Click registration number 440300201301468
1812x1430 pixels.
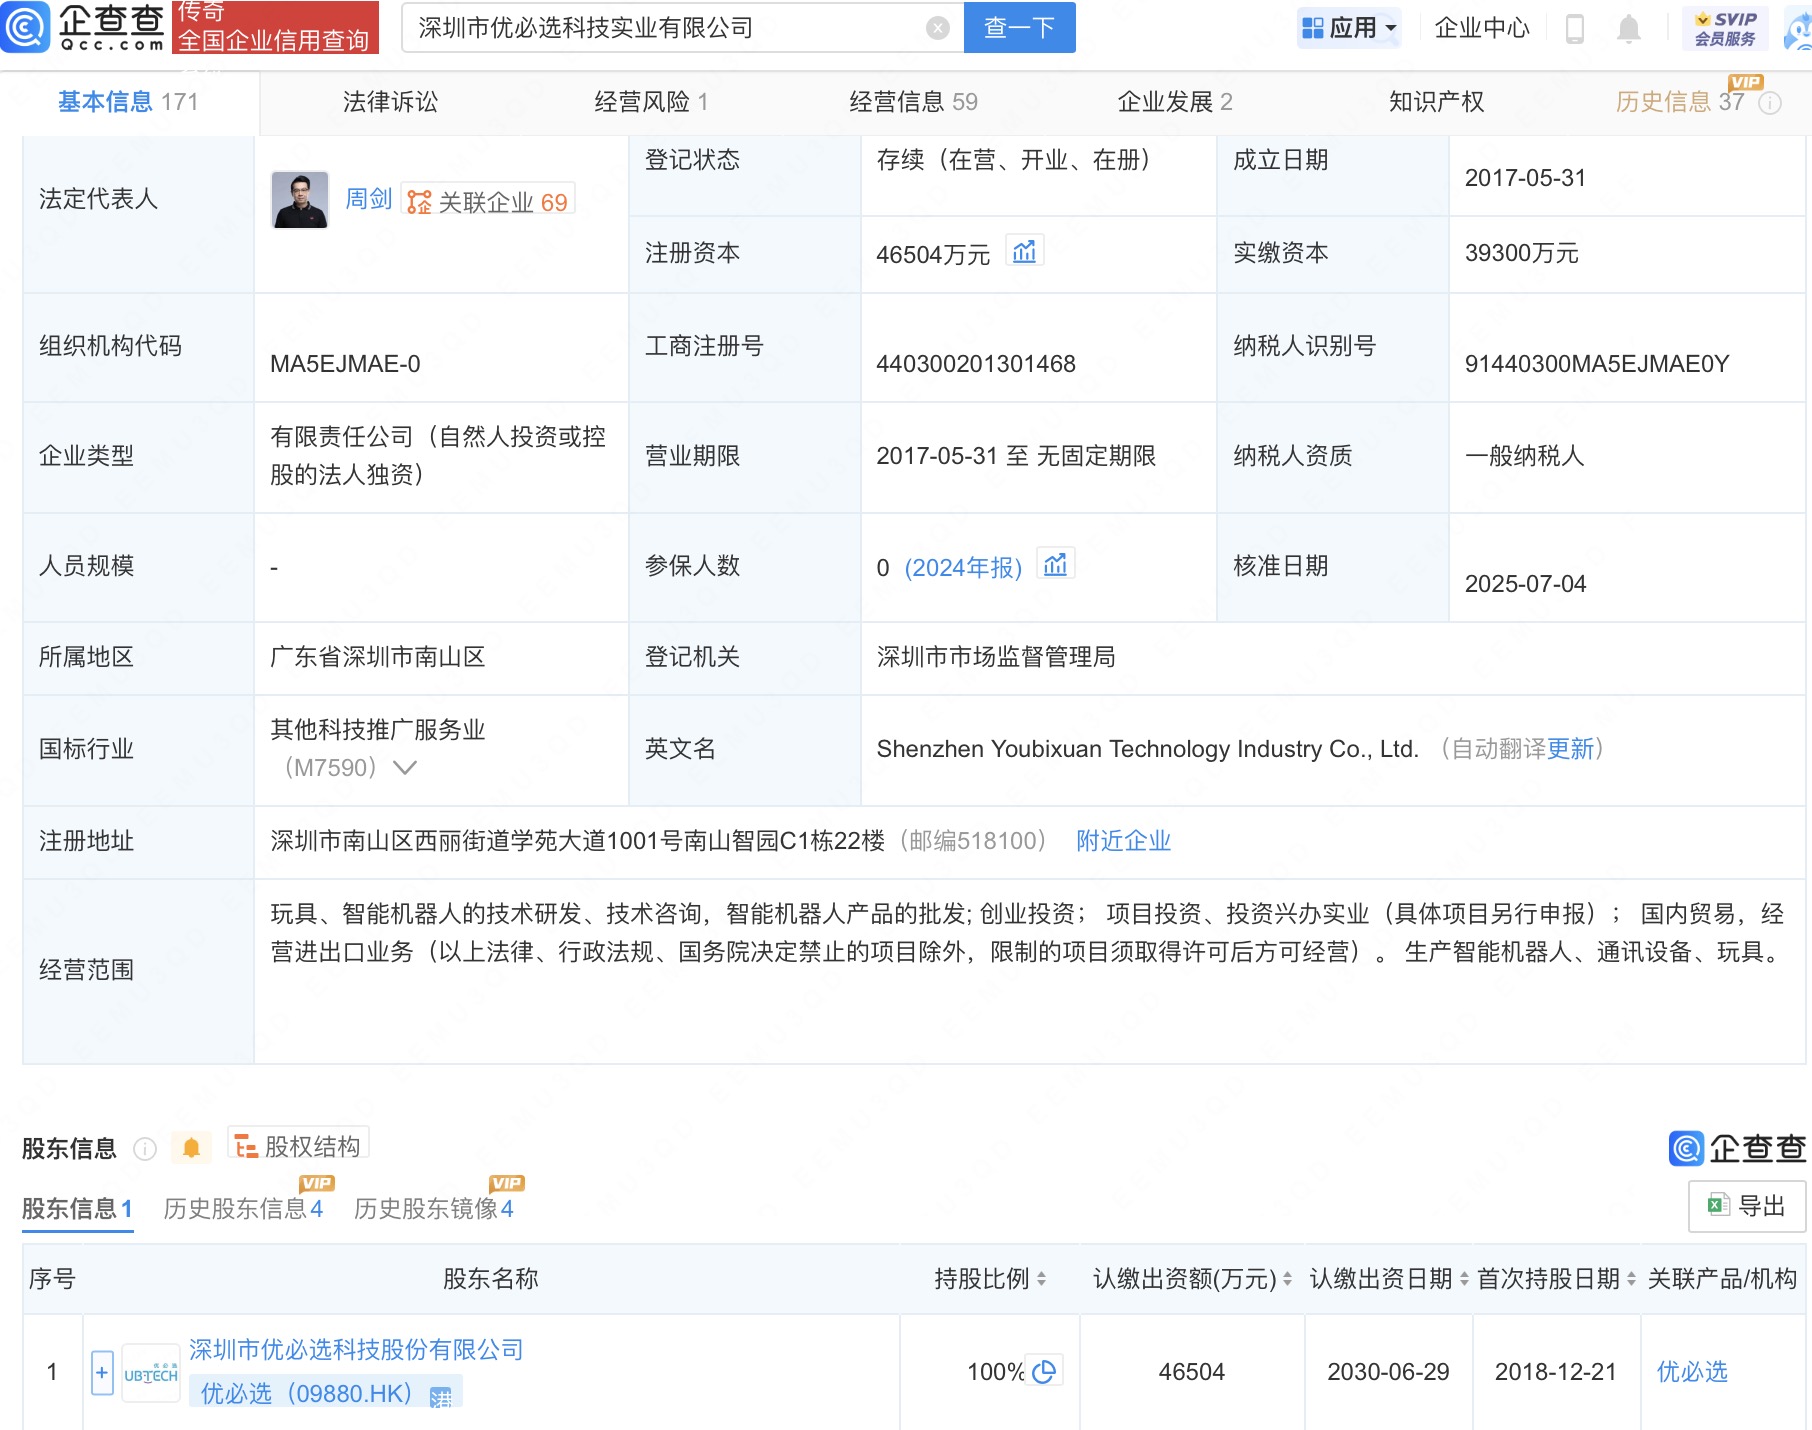[x=976, y=364]
